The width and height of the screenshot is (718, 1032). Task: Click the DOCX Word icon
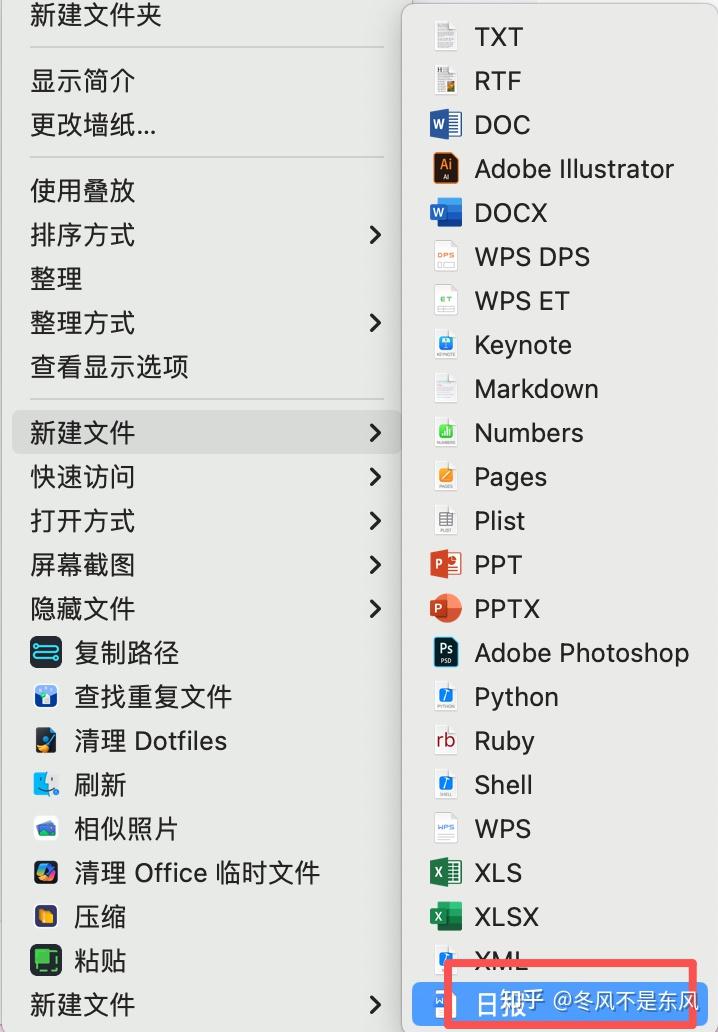click(446, 213)
